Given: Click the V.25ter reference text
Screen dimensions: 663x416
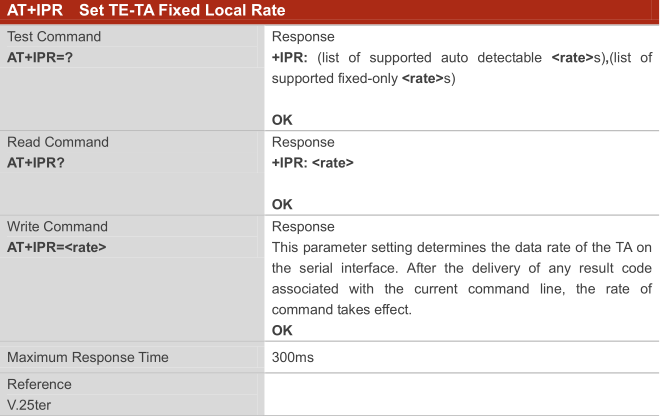Looking at the screenshot, I should tap(31, 403).
